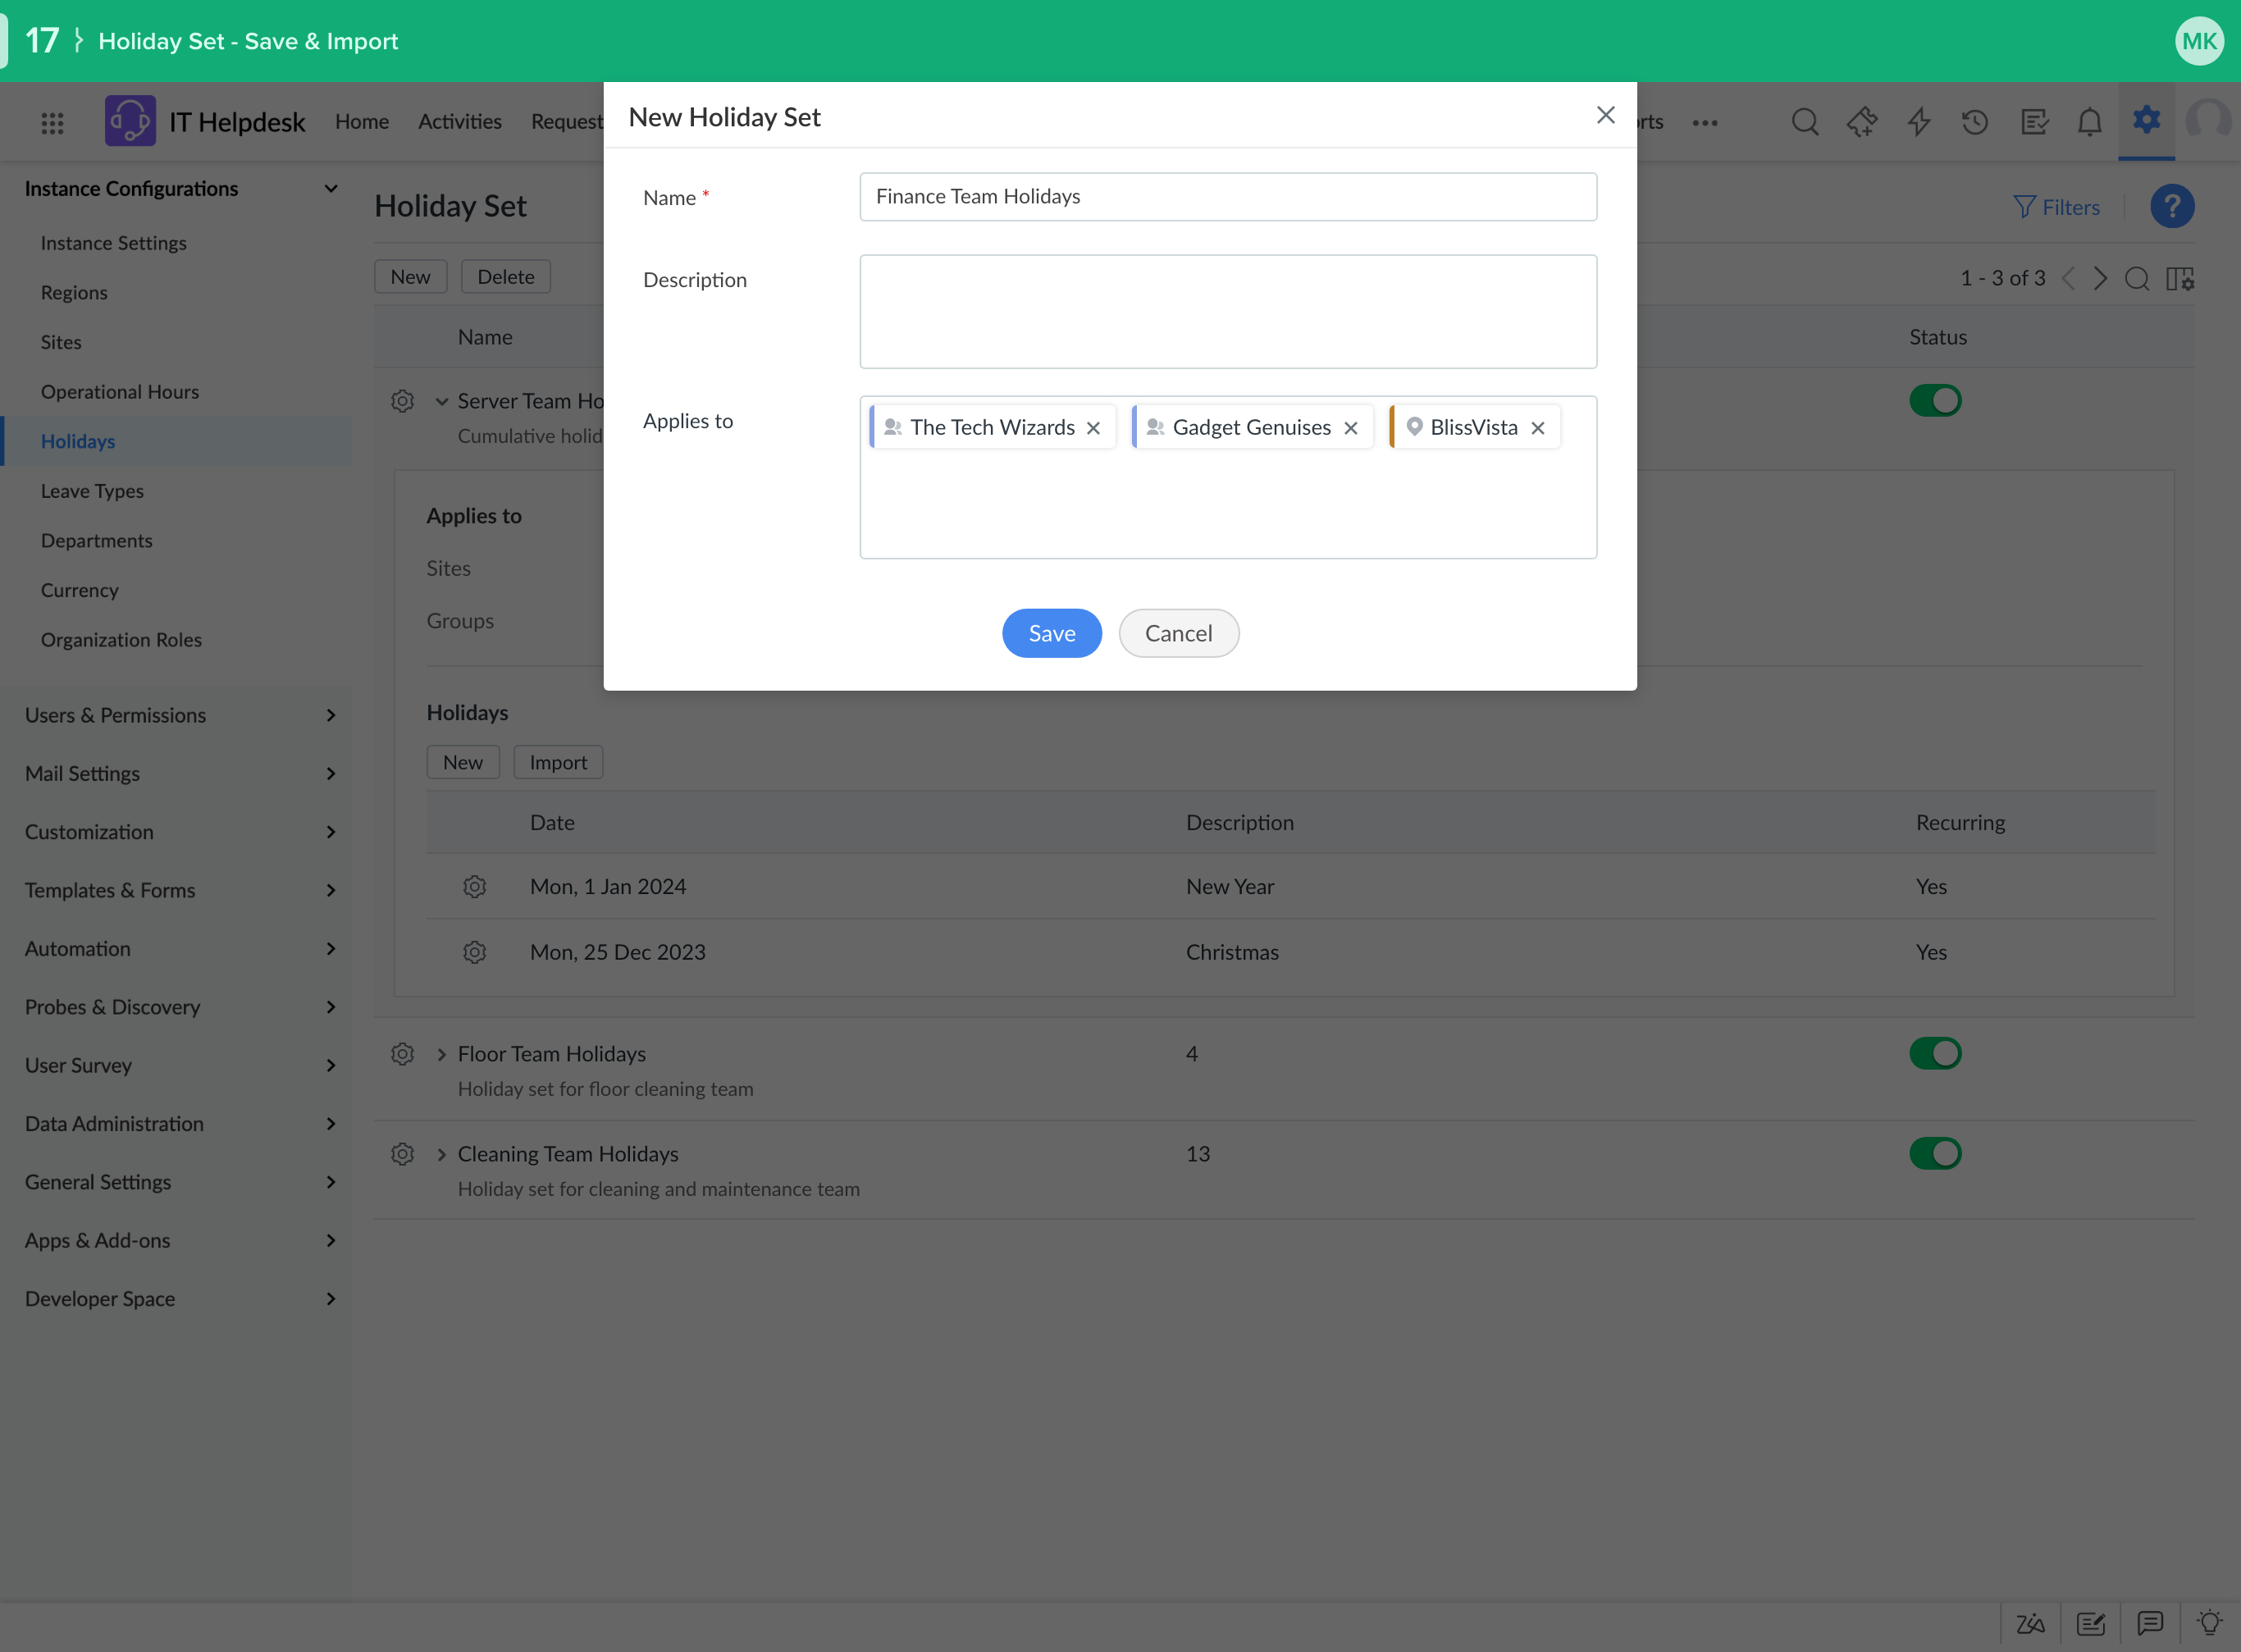Go to Operational Hours
Viewport: 2241px width, 1652px height.
pyautogui.click(x=120, y=392)
